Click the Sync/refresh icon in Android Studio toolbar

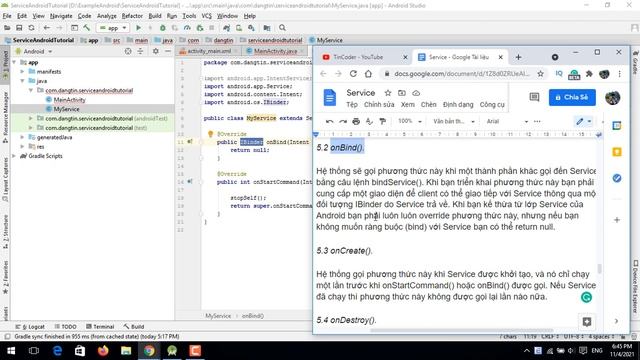tap(31, 28)
